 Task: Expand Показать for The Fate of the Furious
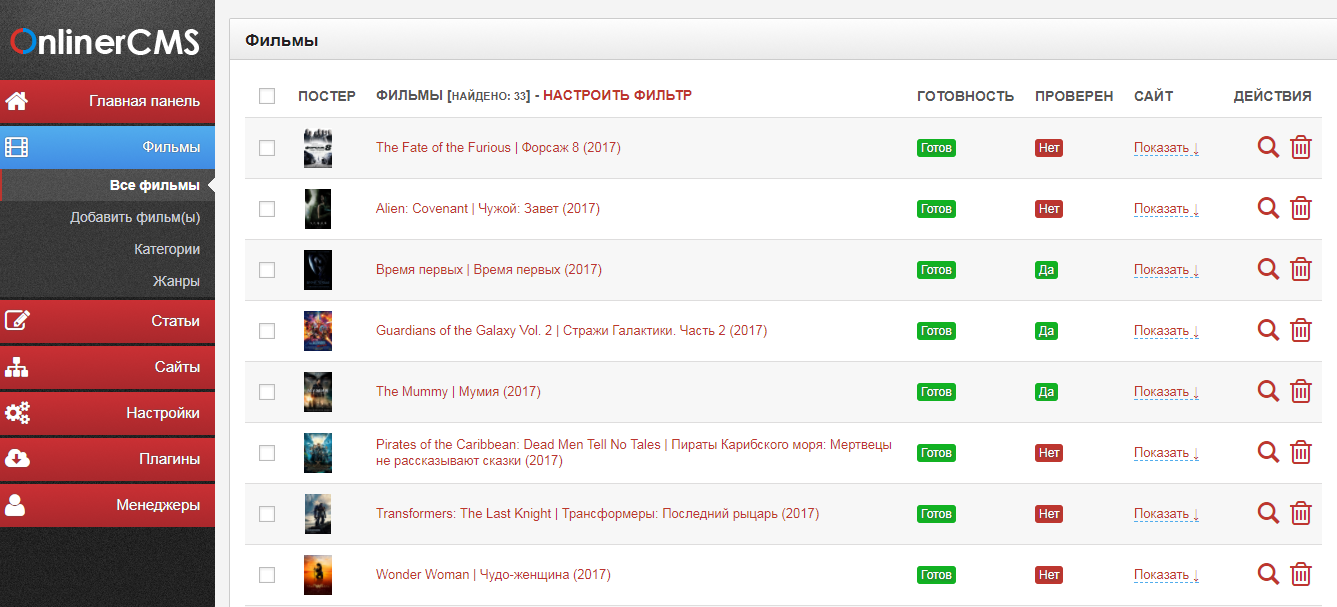click(x=1166, y=148)
